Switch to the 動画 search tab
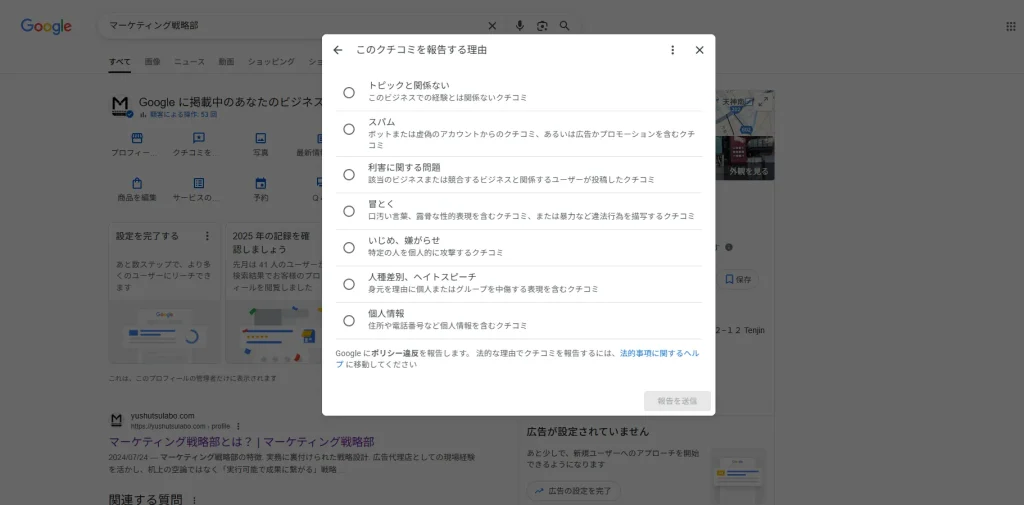Screen dimensions: 1024x505 [x=226, y=62]
